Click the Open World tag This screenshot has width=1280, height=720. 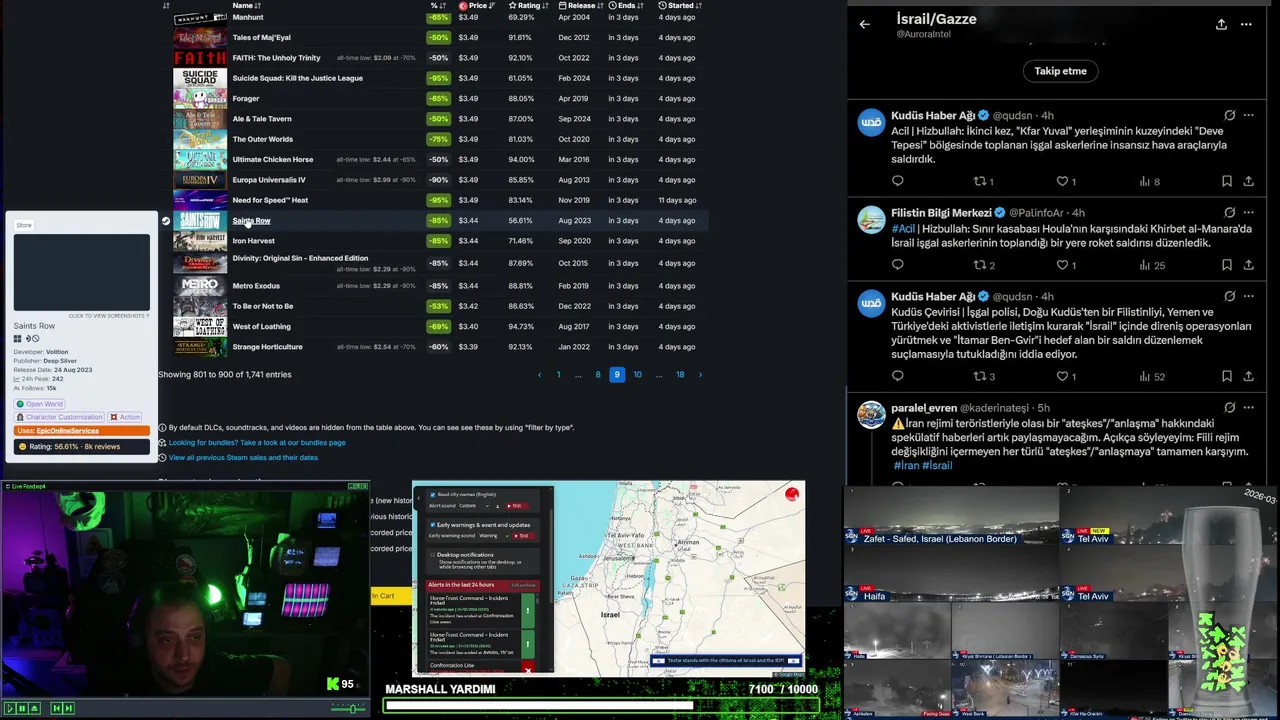(x=39, y=404)
